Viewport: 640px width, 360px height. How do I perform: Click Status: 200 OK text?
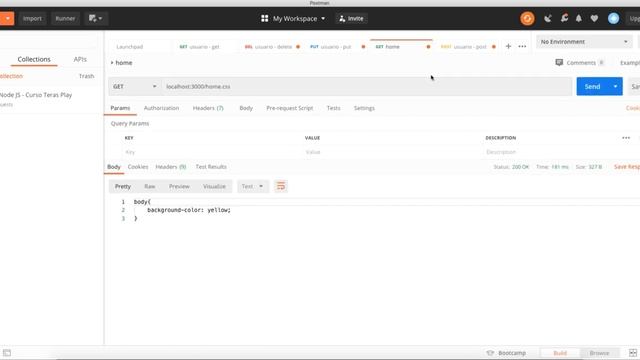(x=511, y=167)
